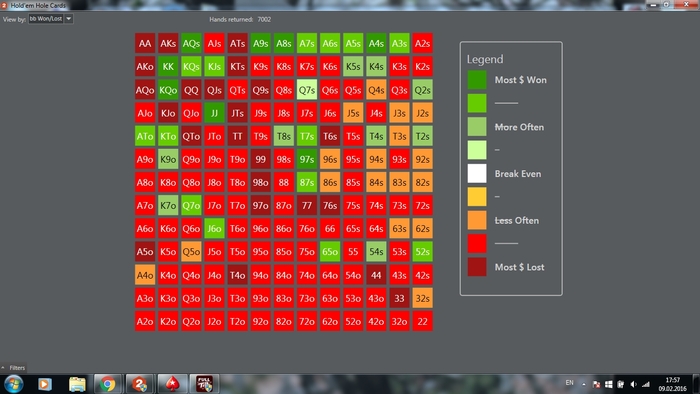The image size is (700, 394).
Task: Select the 87s green cell
Action: [307, 182]
